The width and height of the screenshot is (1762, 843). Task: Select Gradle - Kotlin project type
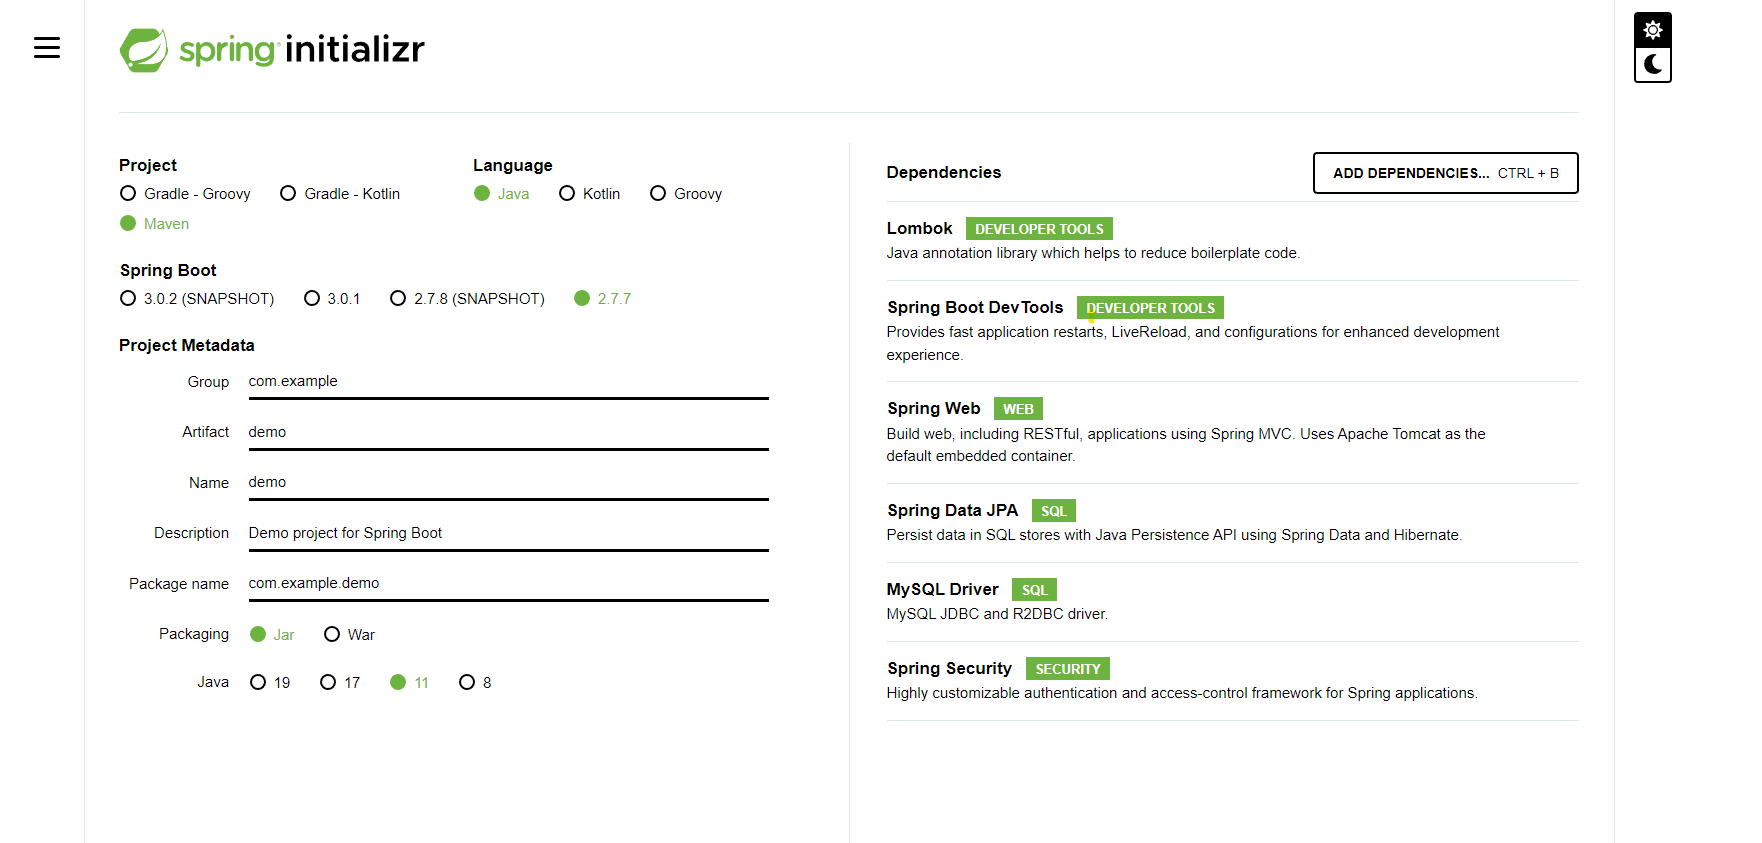(340, 193)
